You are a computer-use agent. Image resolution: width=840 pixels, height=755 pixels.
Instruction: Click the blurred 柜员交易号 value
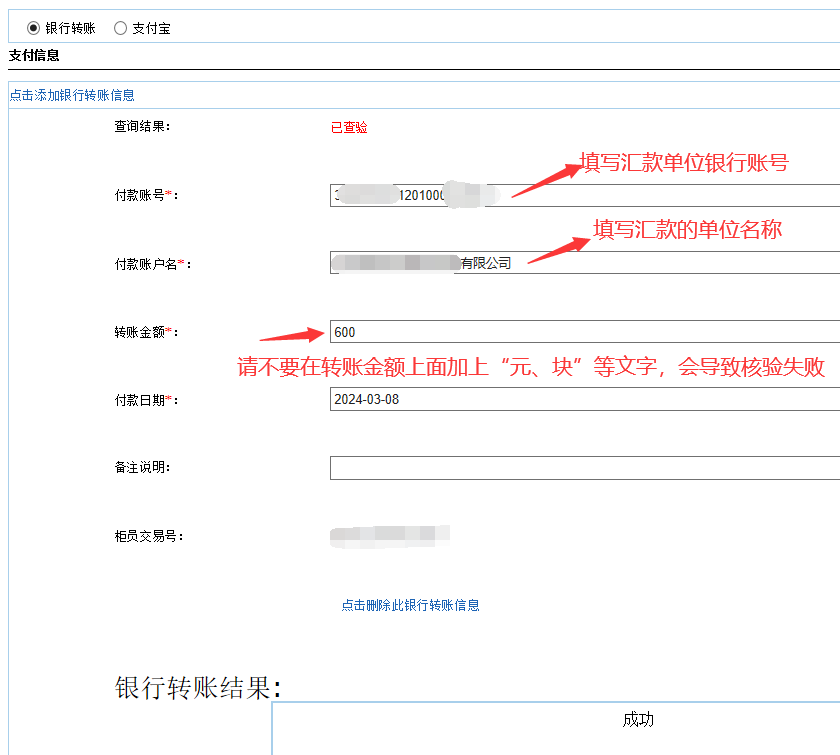pos(390,536)
